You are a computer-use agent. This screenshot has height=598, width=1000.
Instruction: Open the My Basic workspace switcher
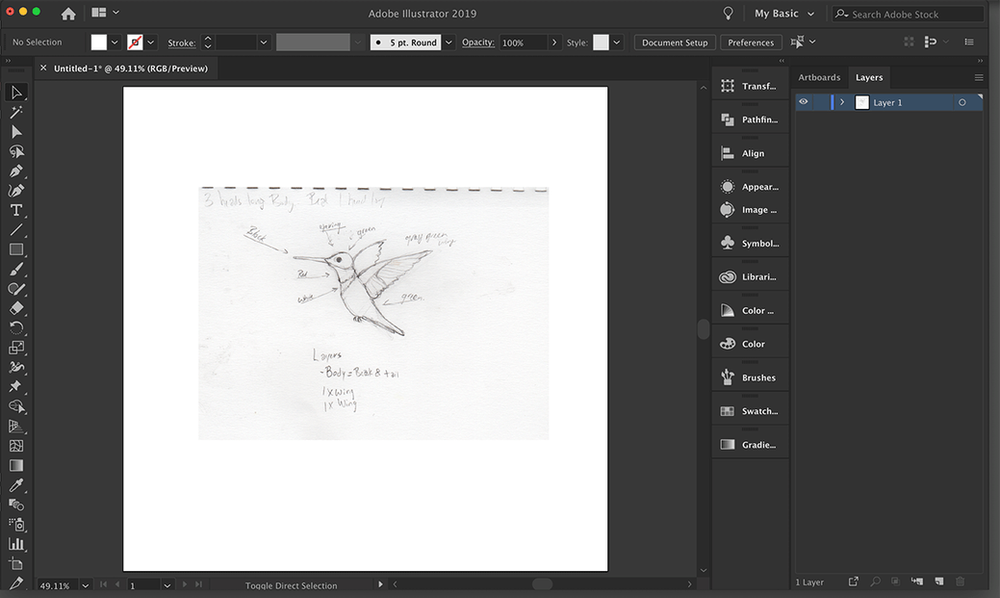coord(784,13)
